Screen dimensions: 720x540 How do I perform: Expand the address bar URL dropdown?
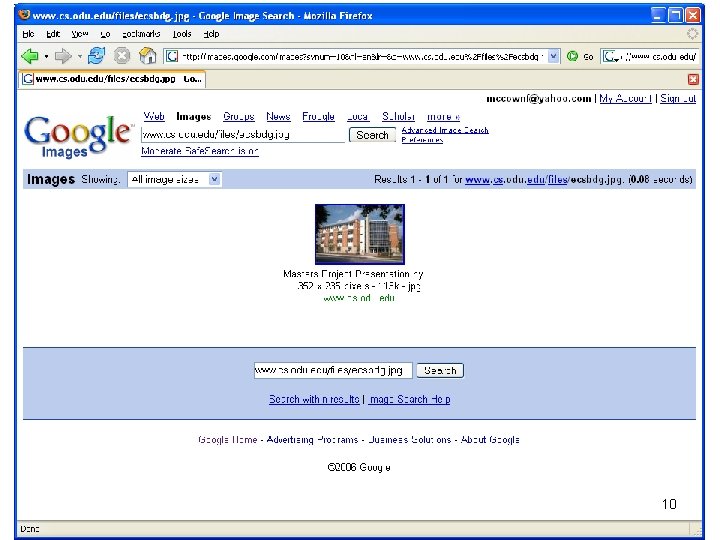coord(554,56)
